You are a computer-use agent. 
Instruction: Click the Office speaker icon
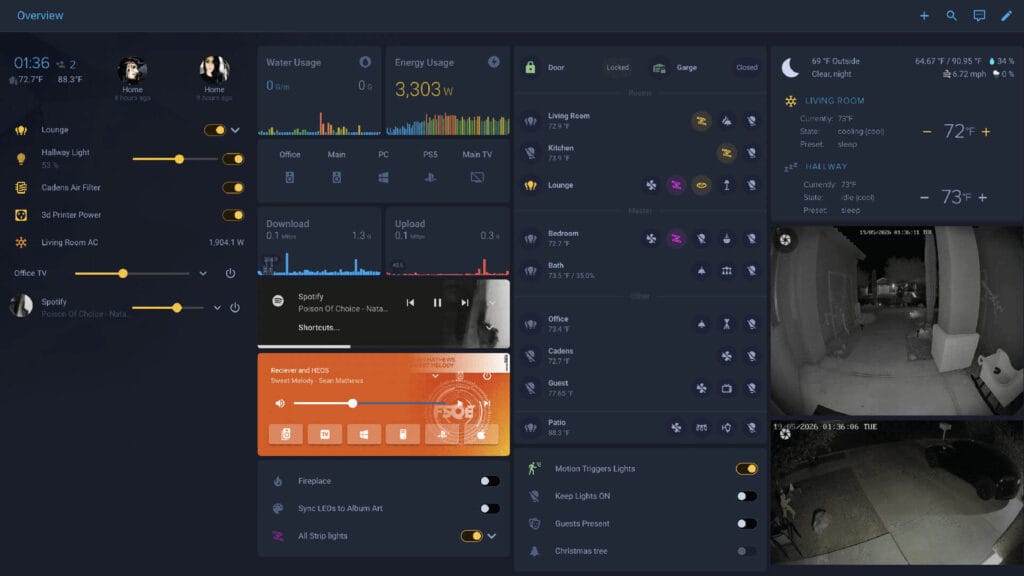(x=289, y=178)
